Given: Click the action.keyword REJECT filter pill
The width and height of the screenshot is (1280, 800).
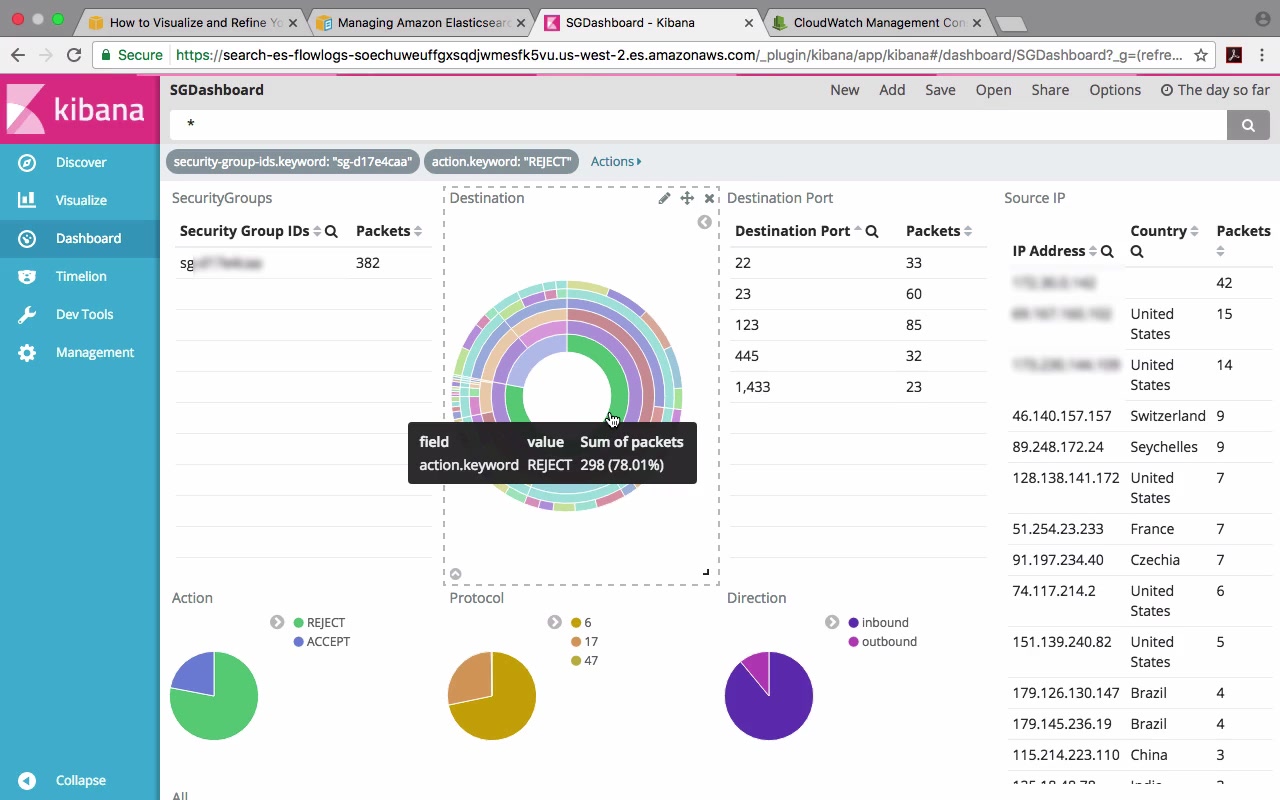Looking at the screenshot, I should point(501,161).
